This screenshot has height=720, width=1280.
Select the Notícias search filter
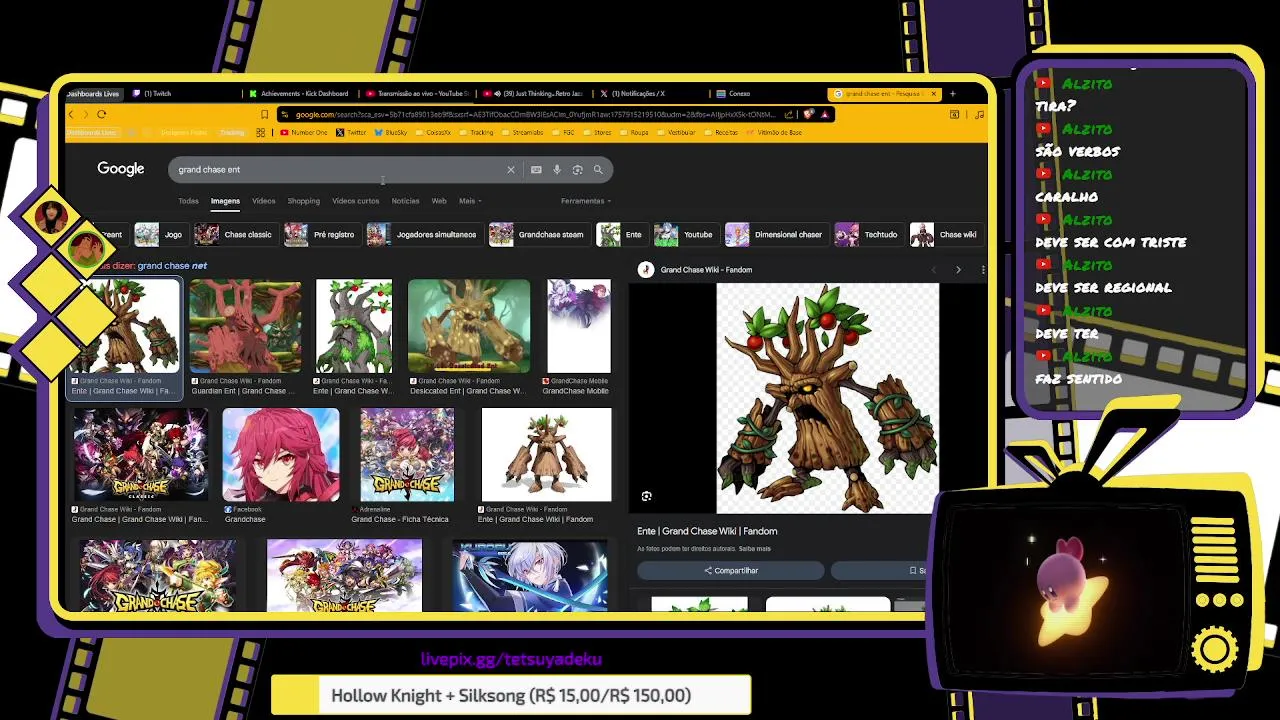(x=405, y=201)
